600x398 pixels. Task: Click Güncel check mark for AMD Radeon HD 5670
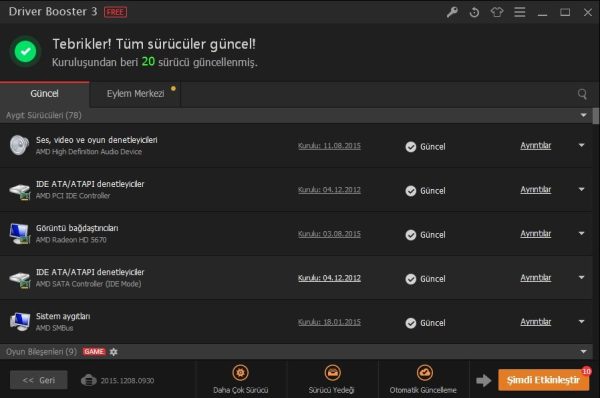(x=411, y=235)
